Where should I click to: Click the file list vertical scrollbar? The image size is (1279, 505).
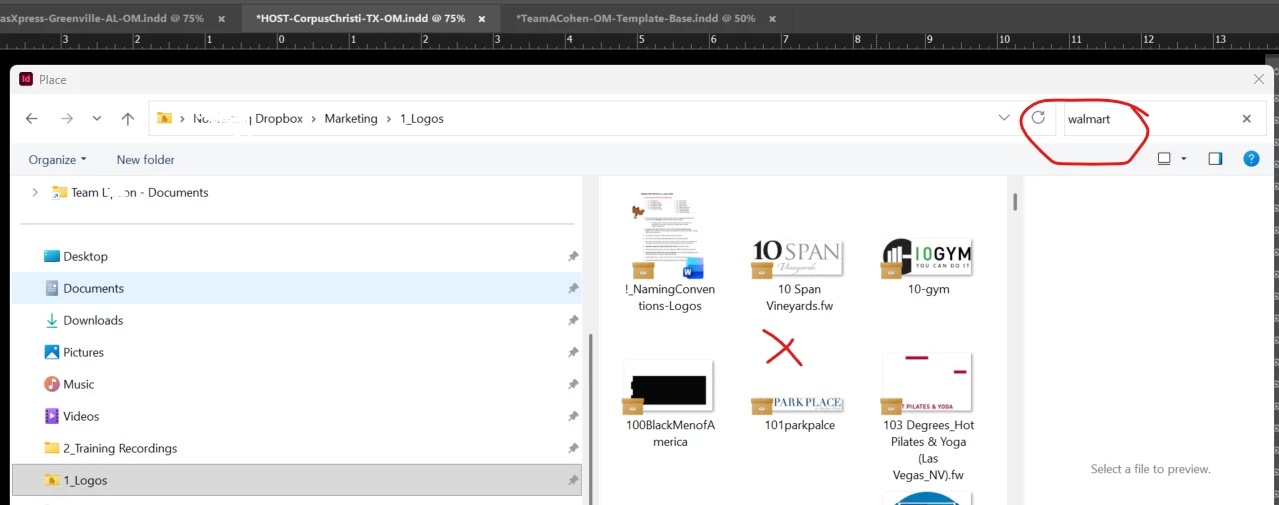click(1015, 202)
